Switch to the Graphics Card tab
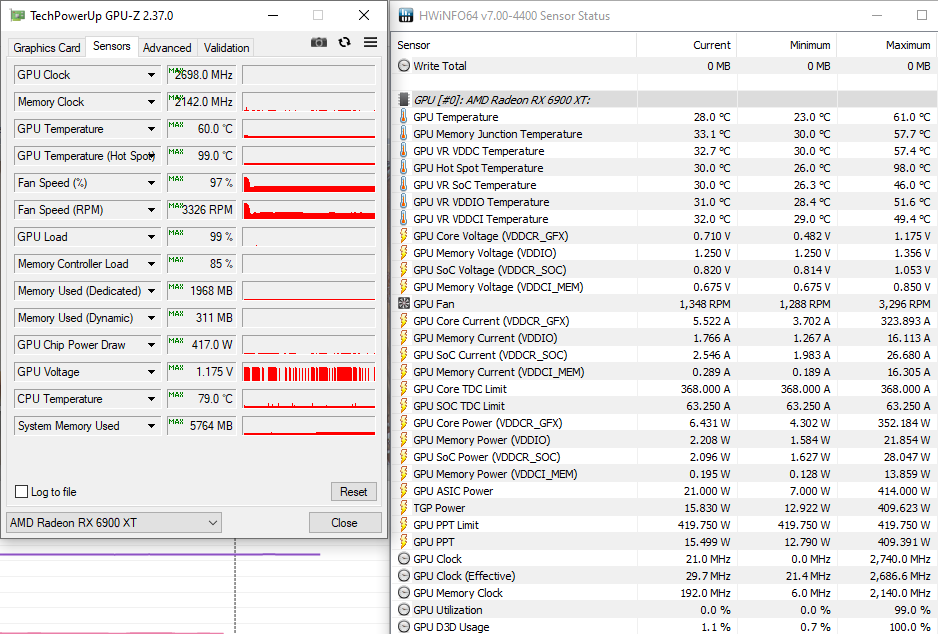Screen dimensions: 938x634 point(47,48)
